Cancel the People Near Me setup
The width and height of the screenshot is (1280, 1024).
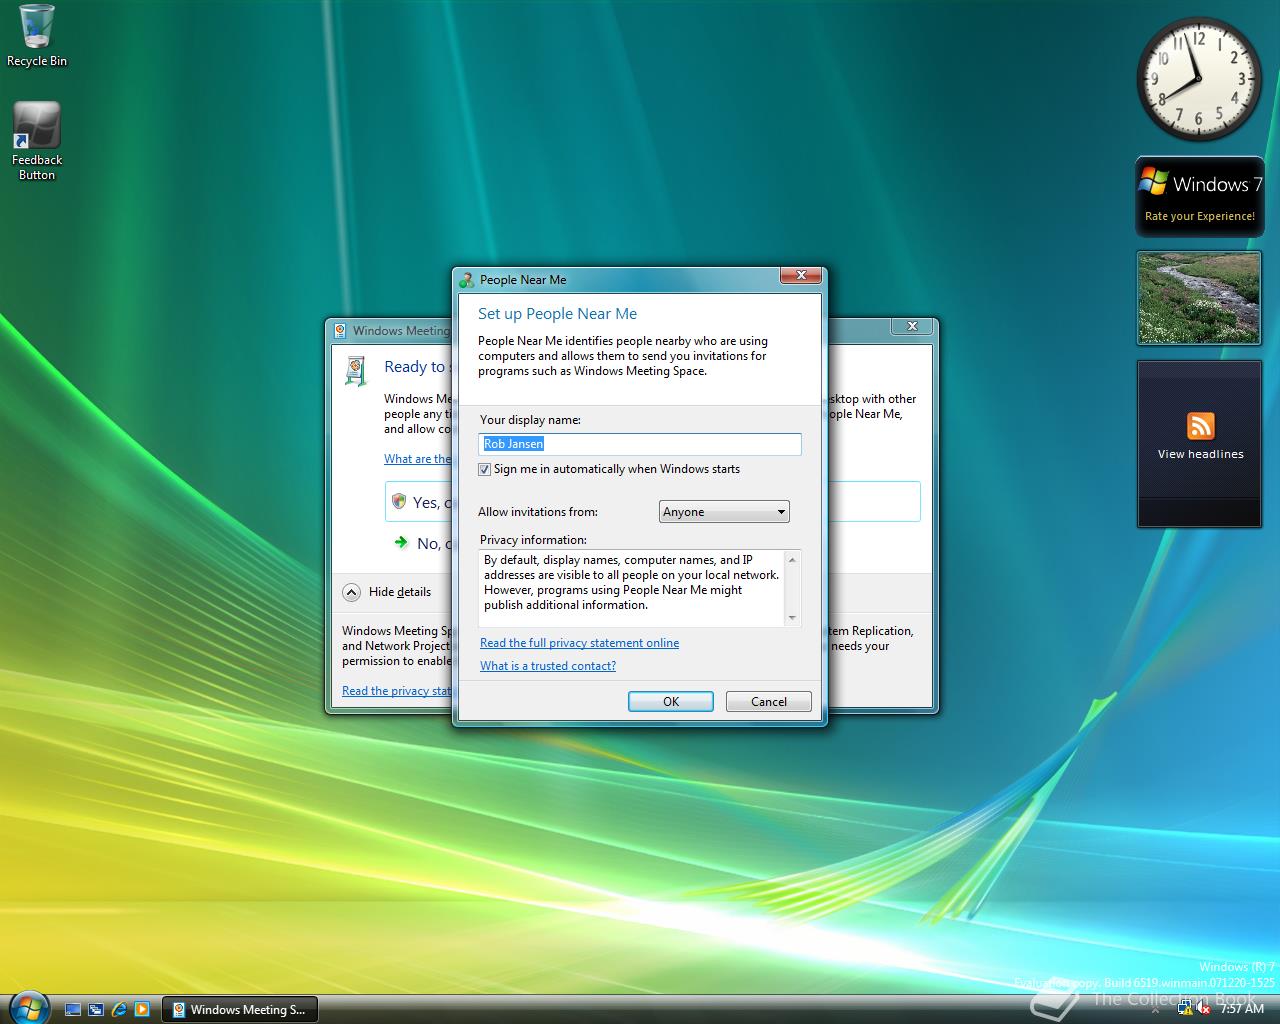click(x=768, y=702)
